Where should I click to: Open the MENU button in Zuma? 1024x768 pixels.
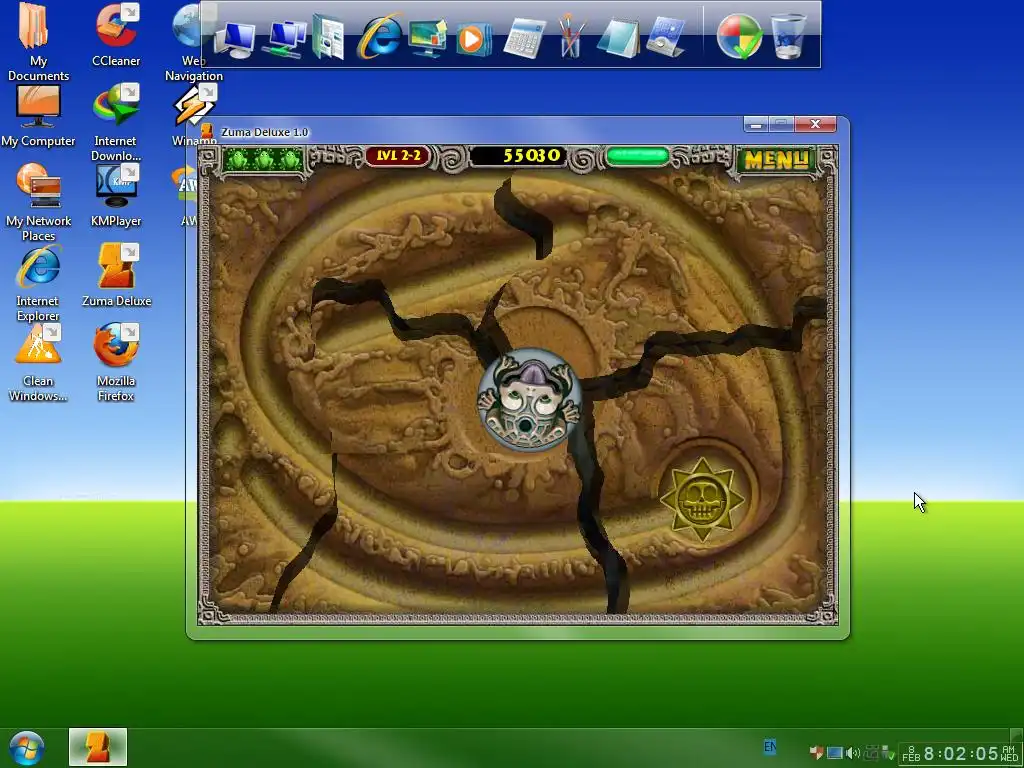tap(776, 159)
